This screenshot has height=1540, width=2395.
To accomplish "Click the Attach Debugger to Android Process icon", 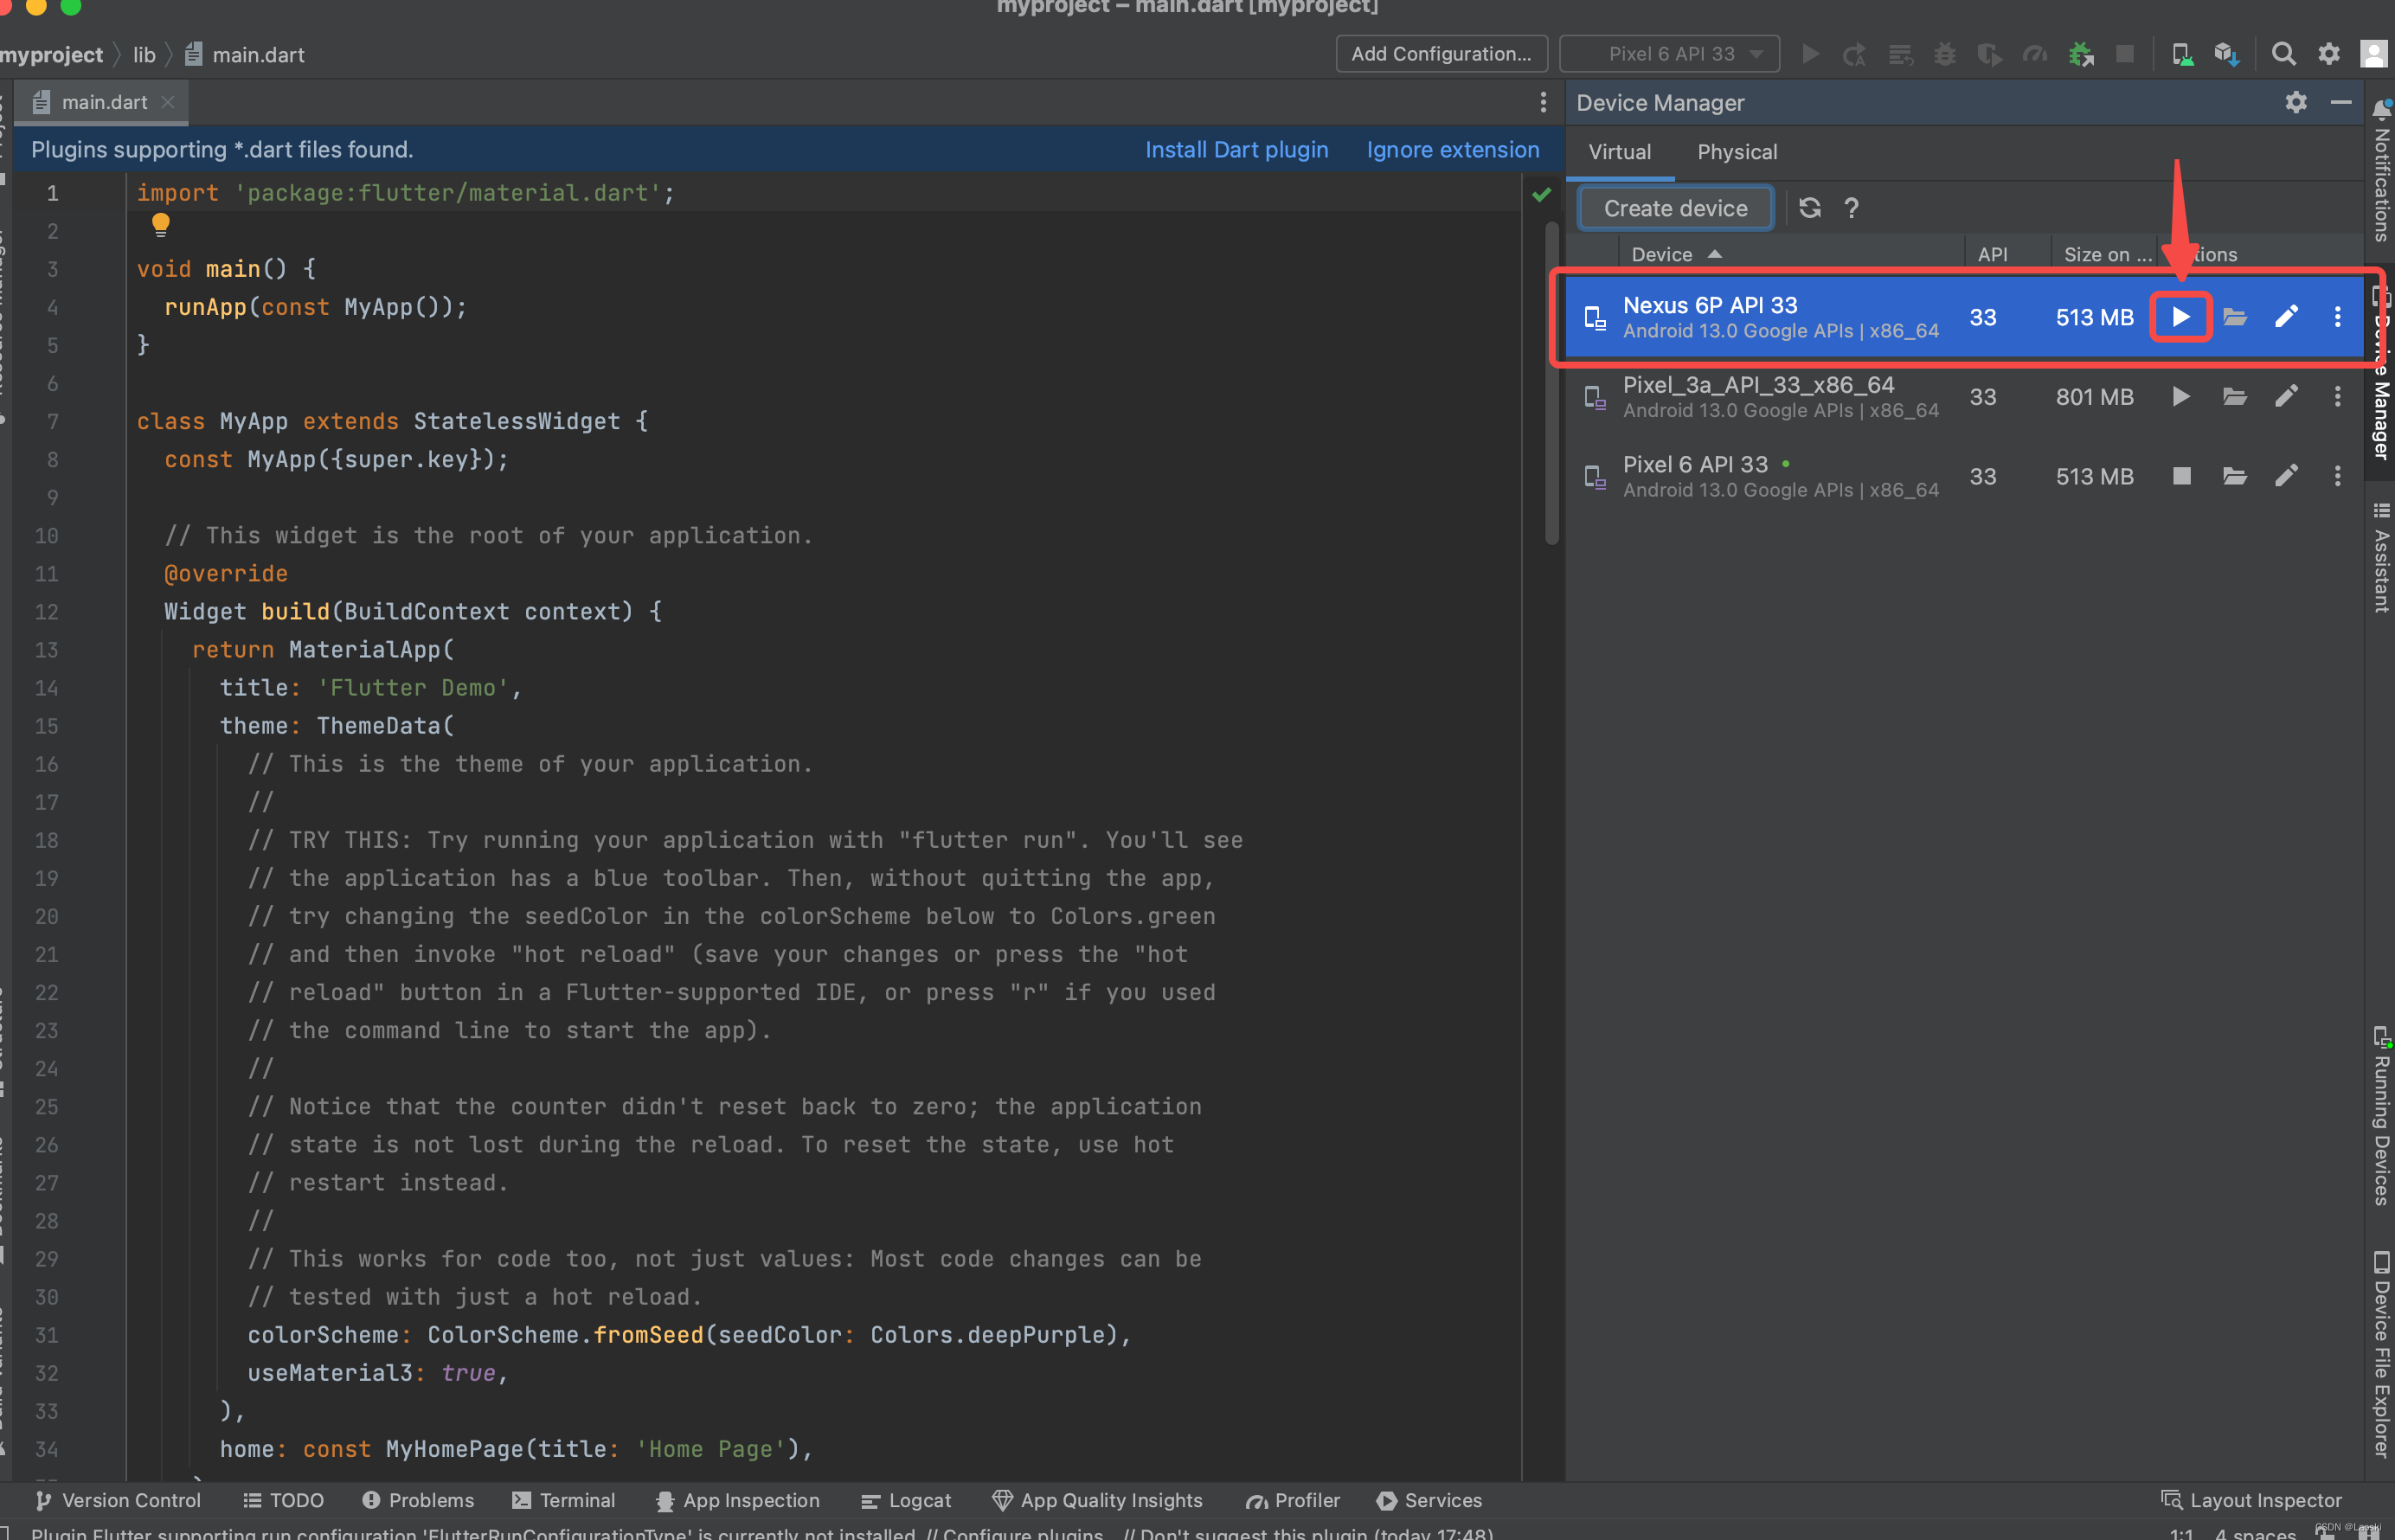I will [2081, 54].
